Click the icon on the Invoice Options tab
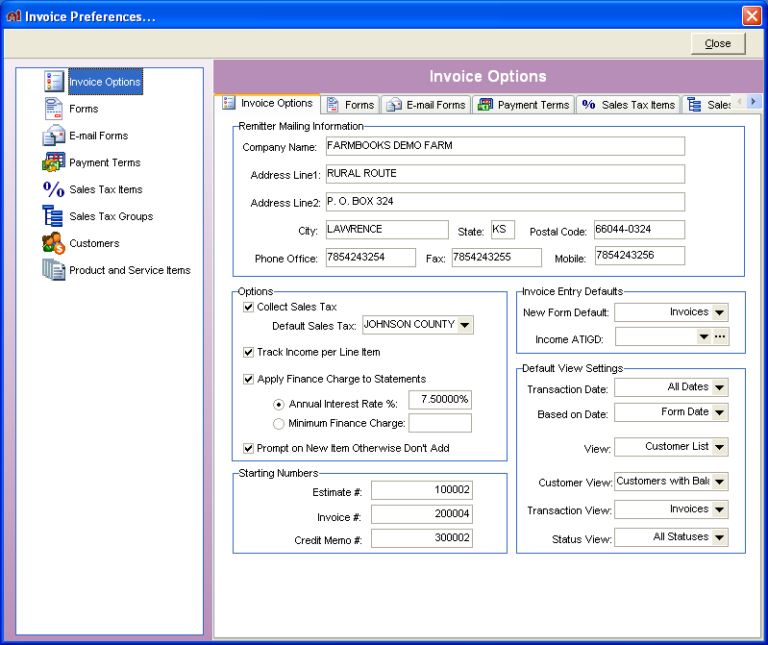The image size is (768, 645). [229, 103]
